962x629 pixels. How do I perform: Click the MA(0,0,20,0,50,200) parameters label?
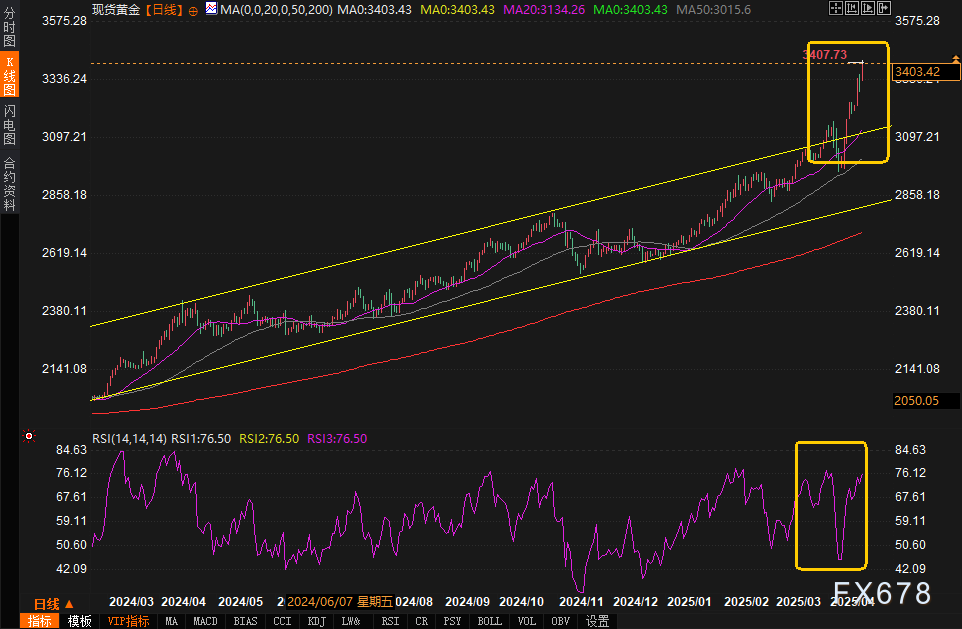pos(276,9)
